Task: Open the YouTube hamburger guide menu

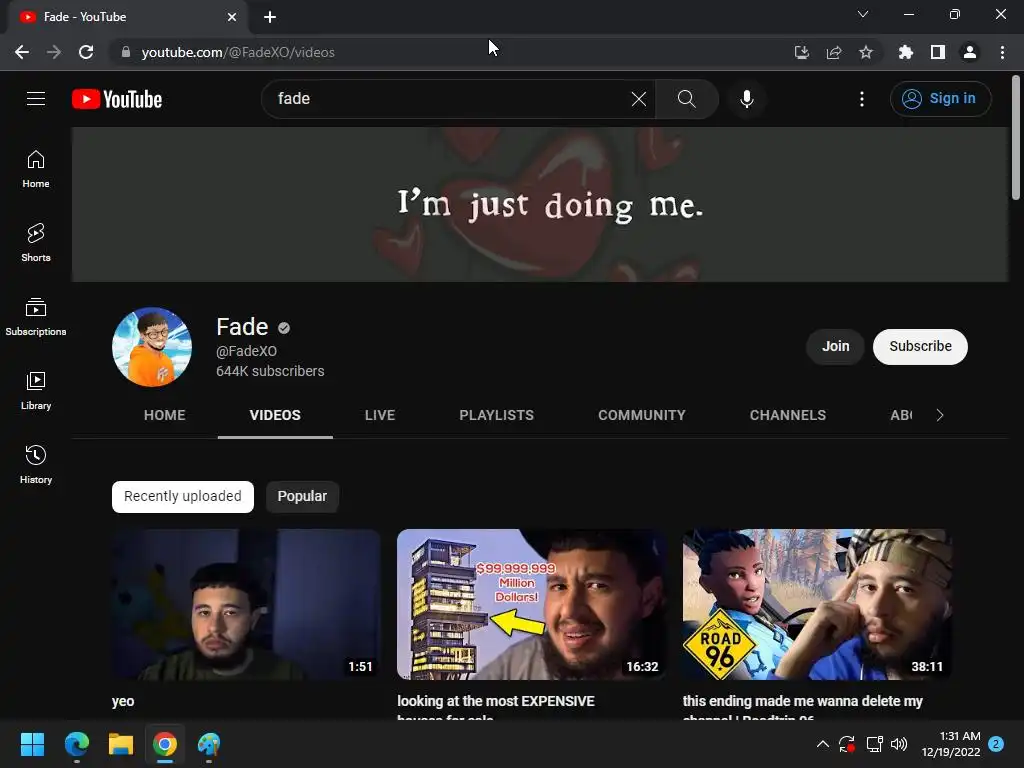Action: point(36,99)
